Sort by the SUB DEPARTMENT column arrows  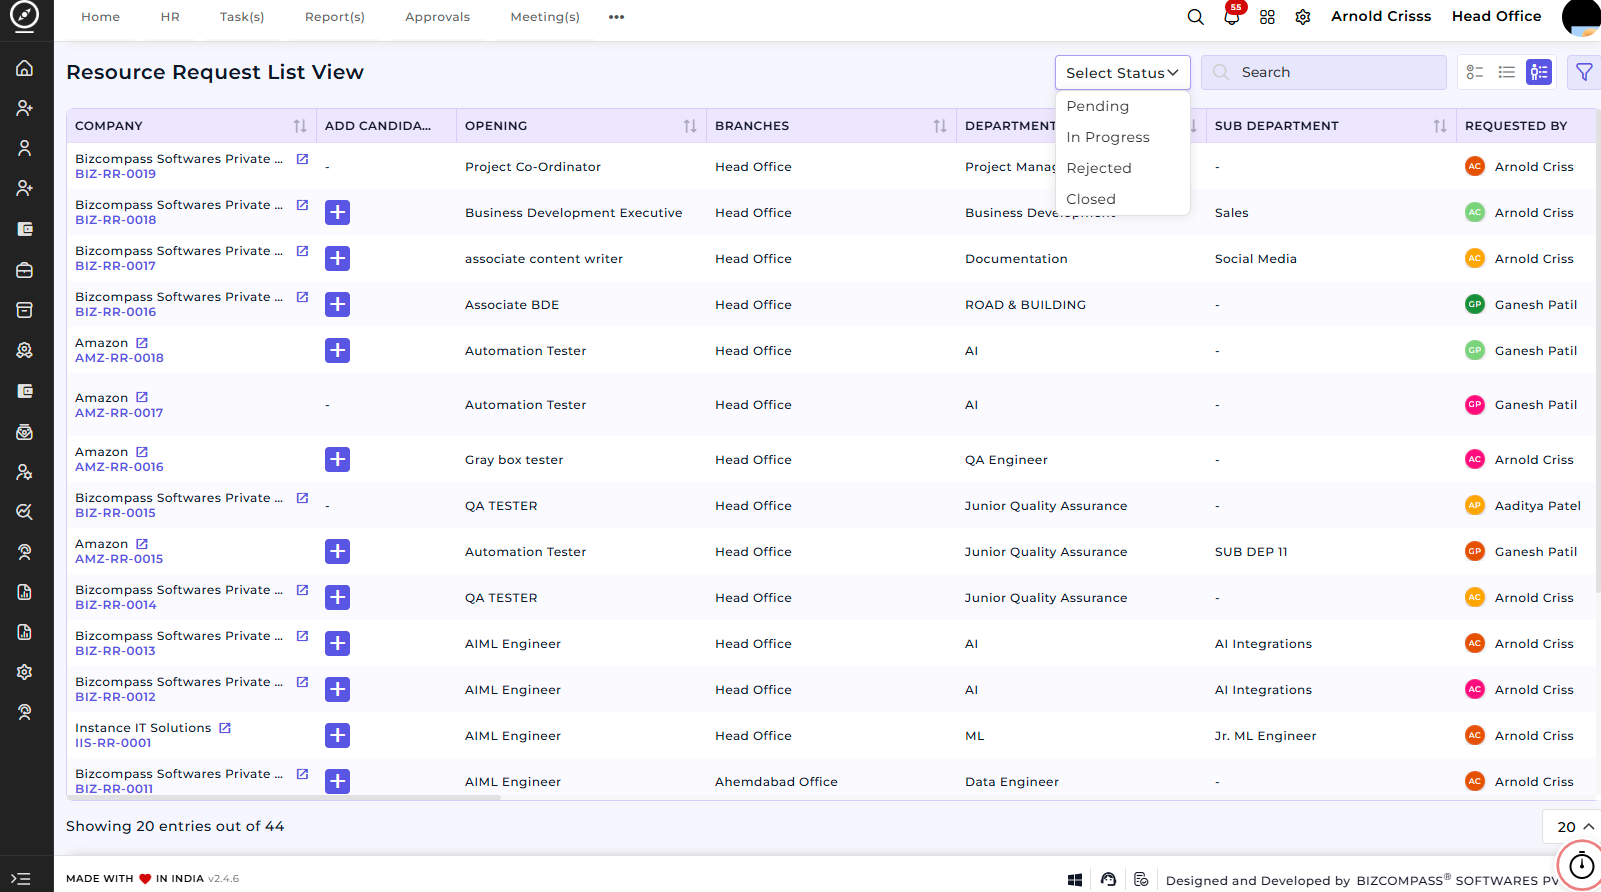point(1440,126)
